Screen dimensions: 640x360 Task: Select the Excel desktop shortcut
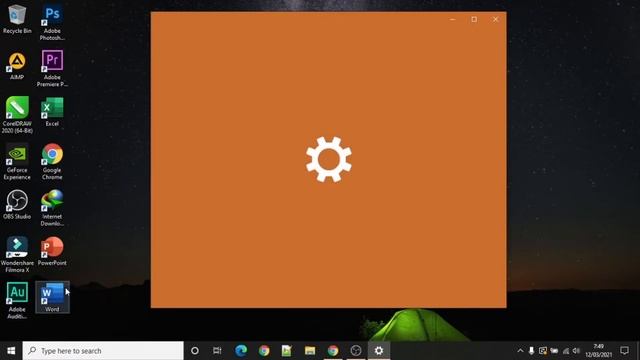(x=52, y=112)
